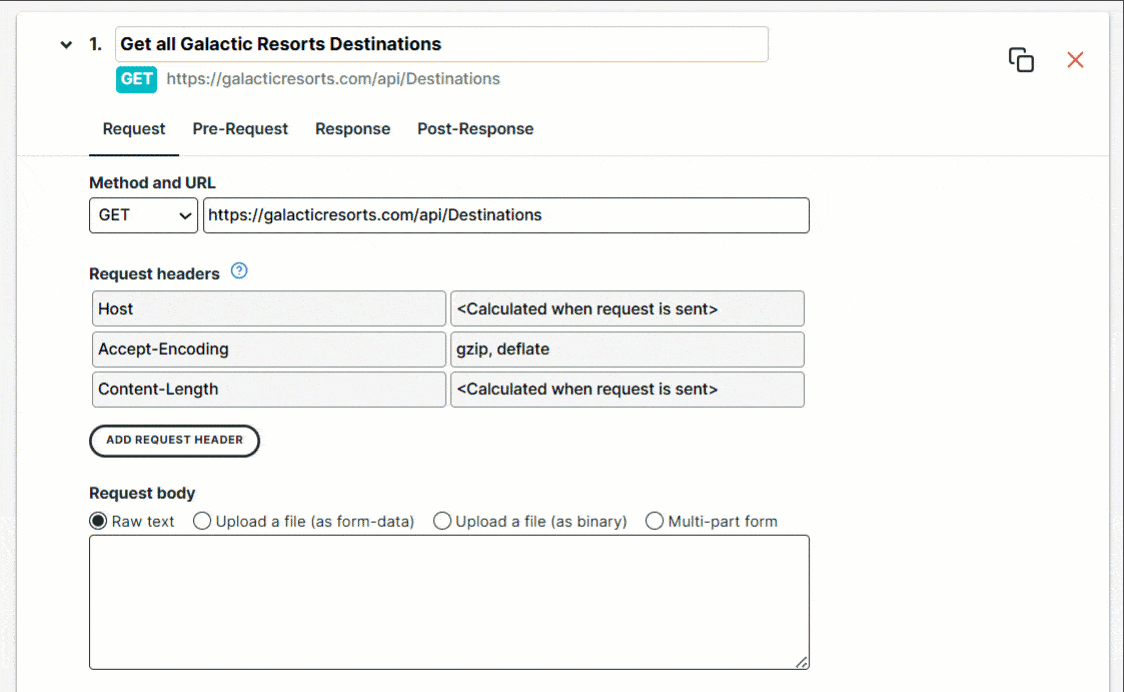The image size is (1124, 692).
Task: Open request headers help tooltip
Action: (x=239, y=270)
